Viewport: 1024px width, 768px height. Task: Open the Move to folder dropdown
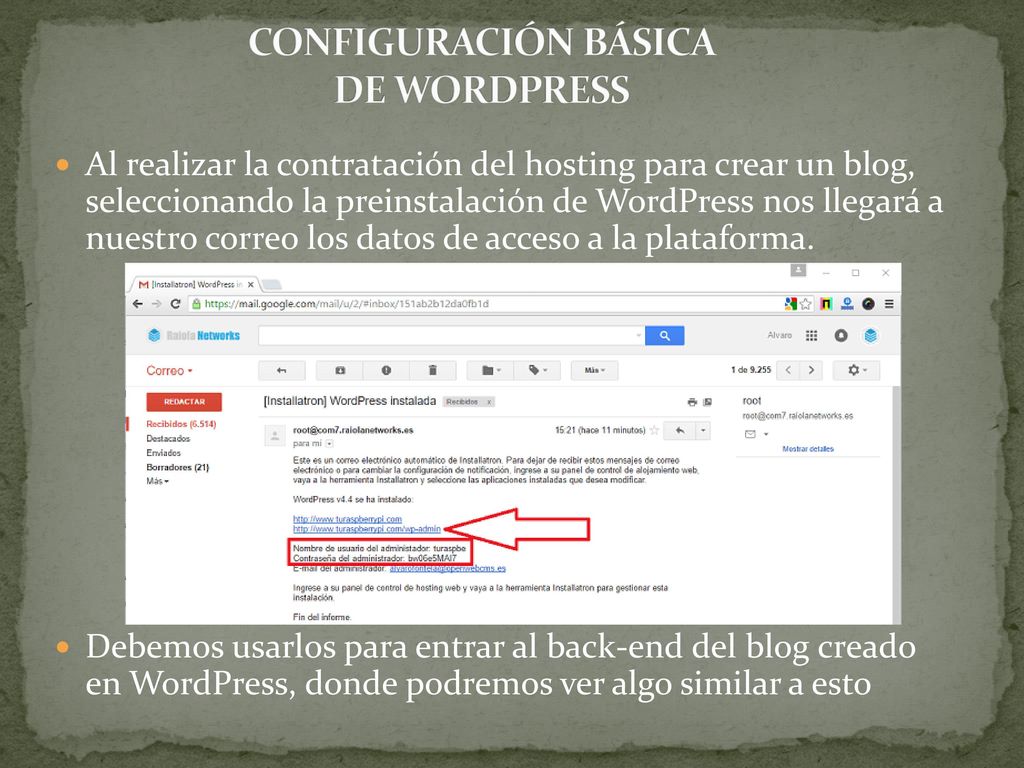490,370
